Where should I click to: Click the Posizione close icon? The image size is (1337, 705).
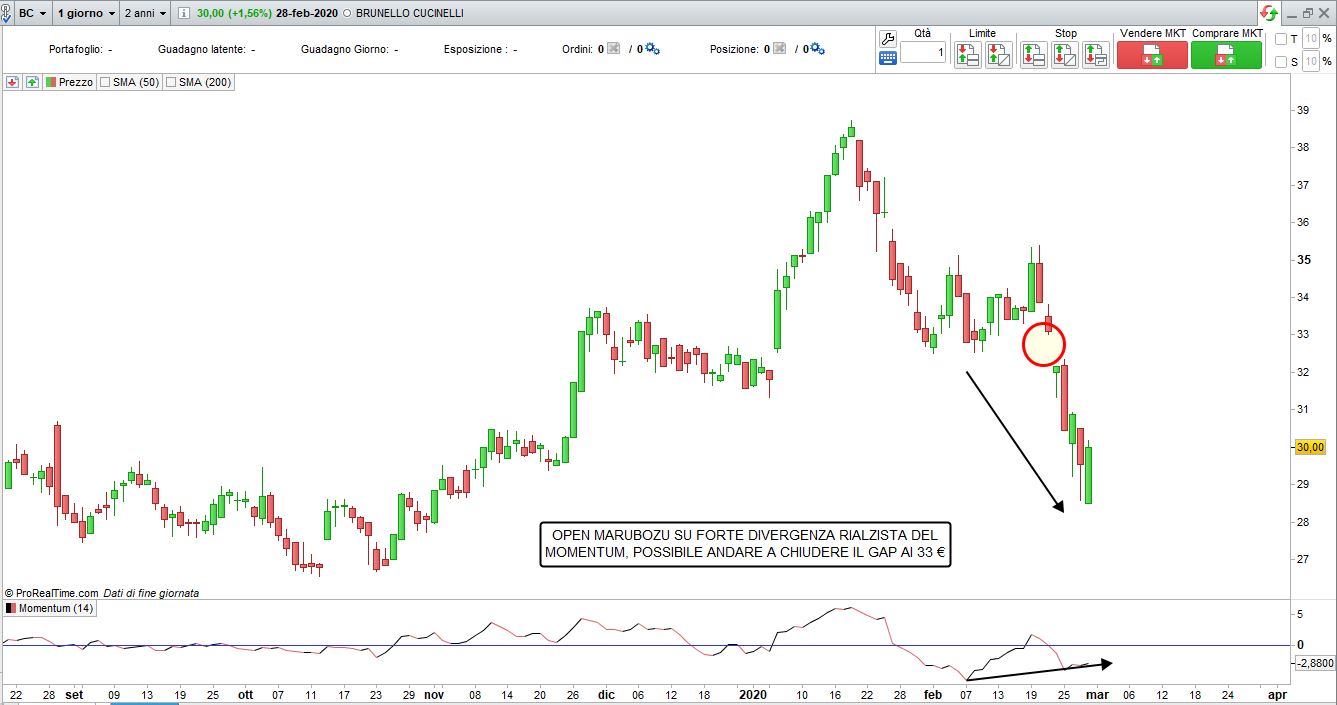pos(780,48)
